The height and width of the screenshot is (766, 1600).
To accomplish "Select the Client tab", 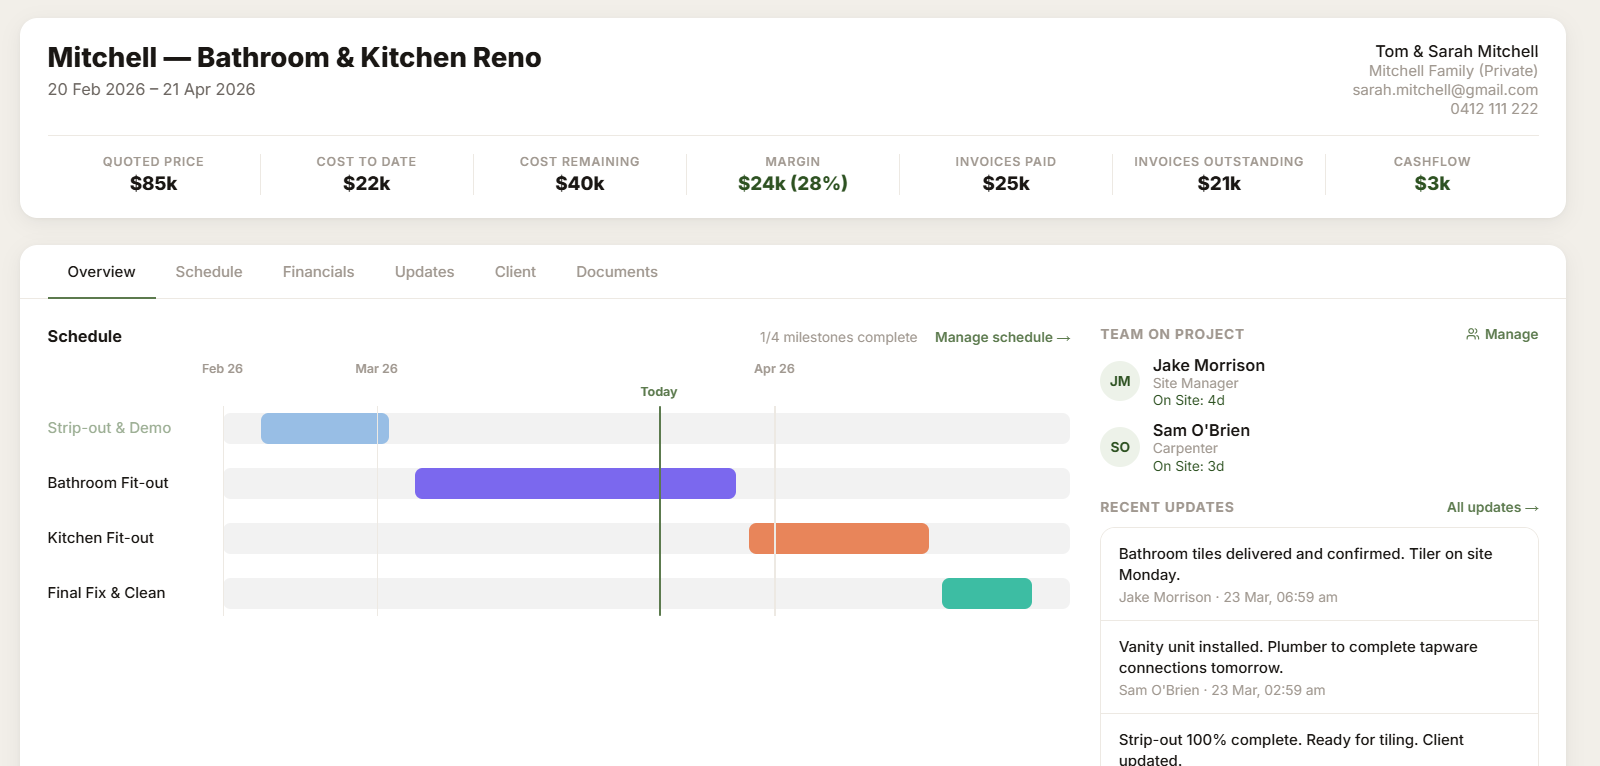I will tap(515, 272).
